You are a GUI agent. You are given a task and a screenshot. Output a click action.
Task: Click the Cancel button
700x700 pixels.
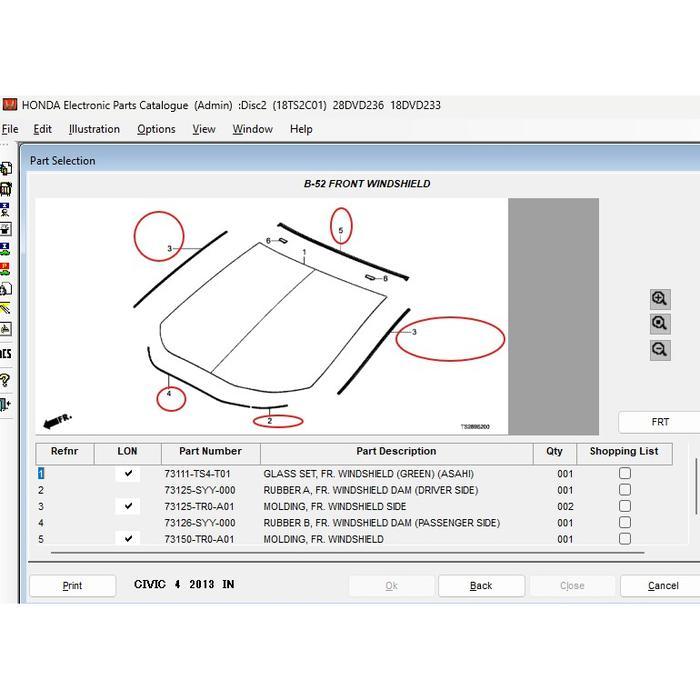point(662,585)
